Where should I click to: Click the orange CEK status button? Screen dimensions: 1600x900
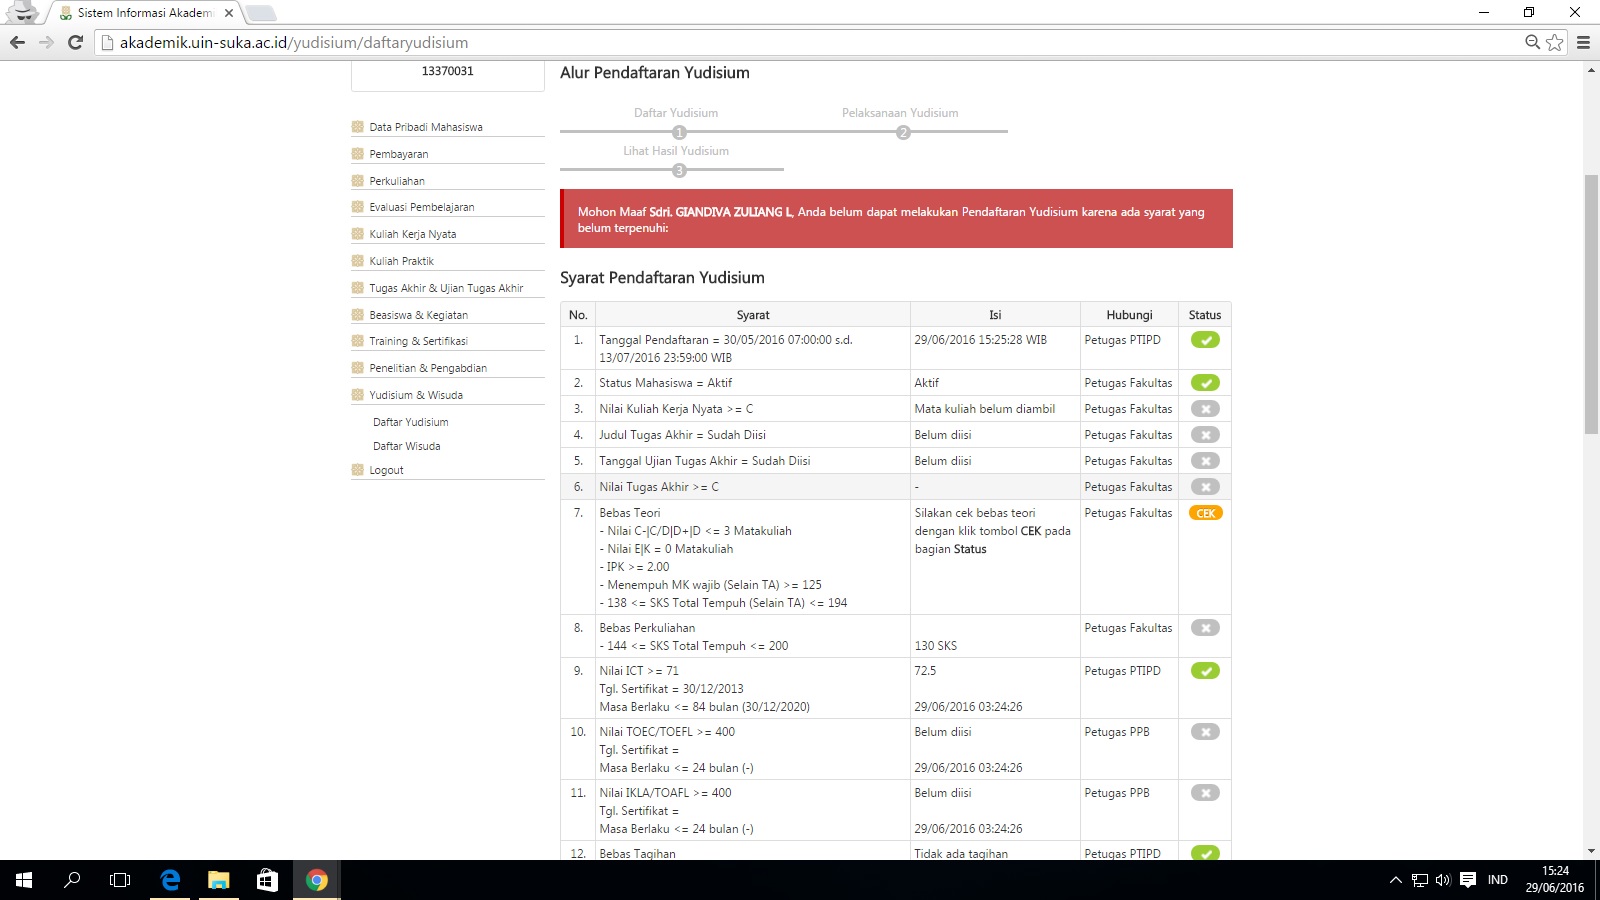(x=1205, y=513)
